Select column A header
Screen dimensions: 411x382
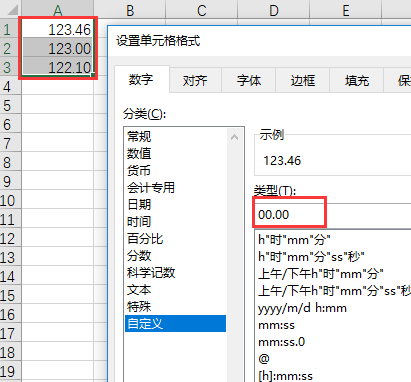click(57, 10)
